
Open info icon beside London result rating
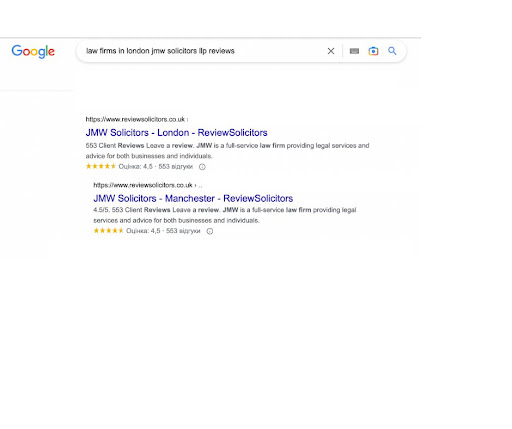(202, 167)
